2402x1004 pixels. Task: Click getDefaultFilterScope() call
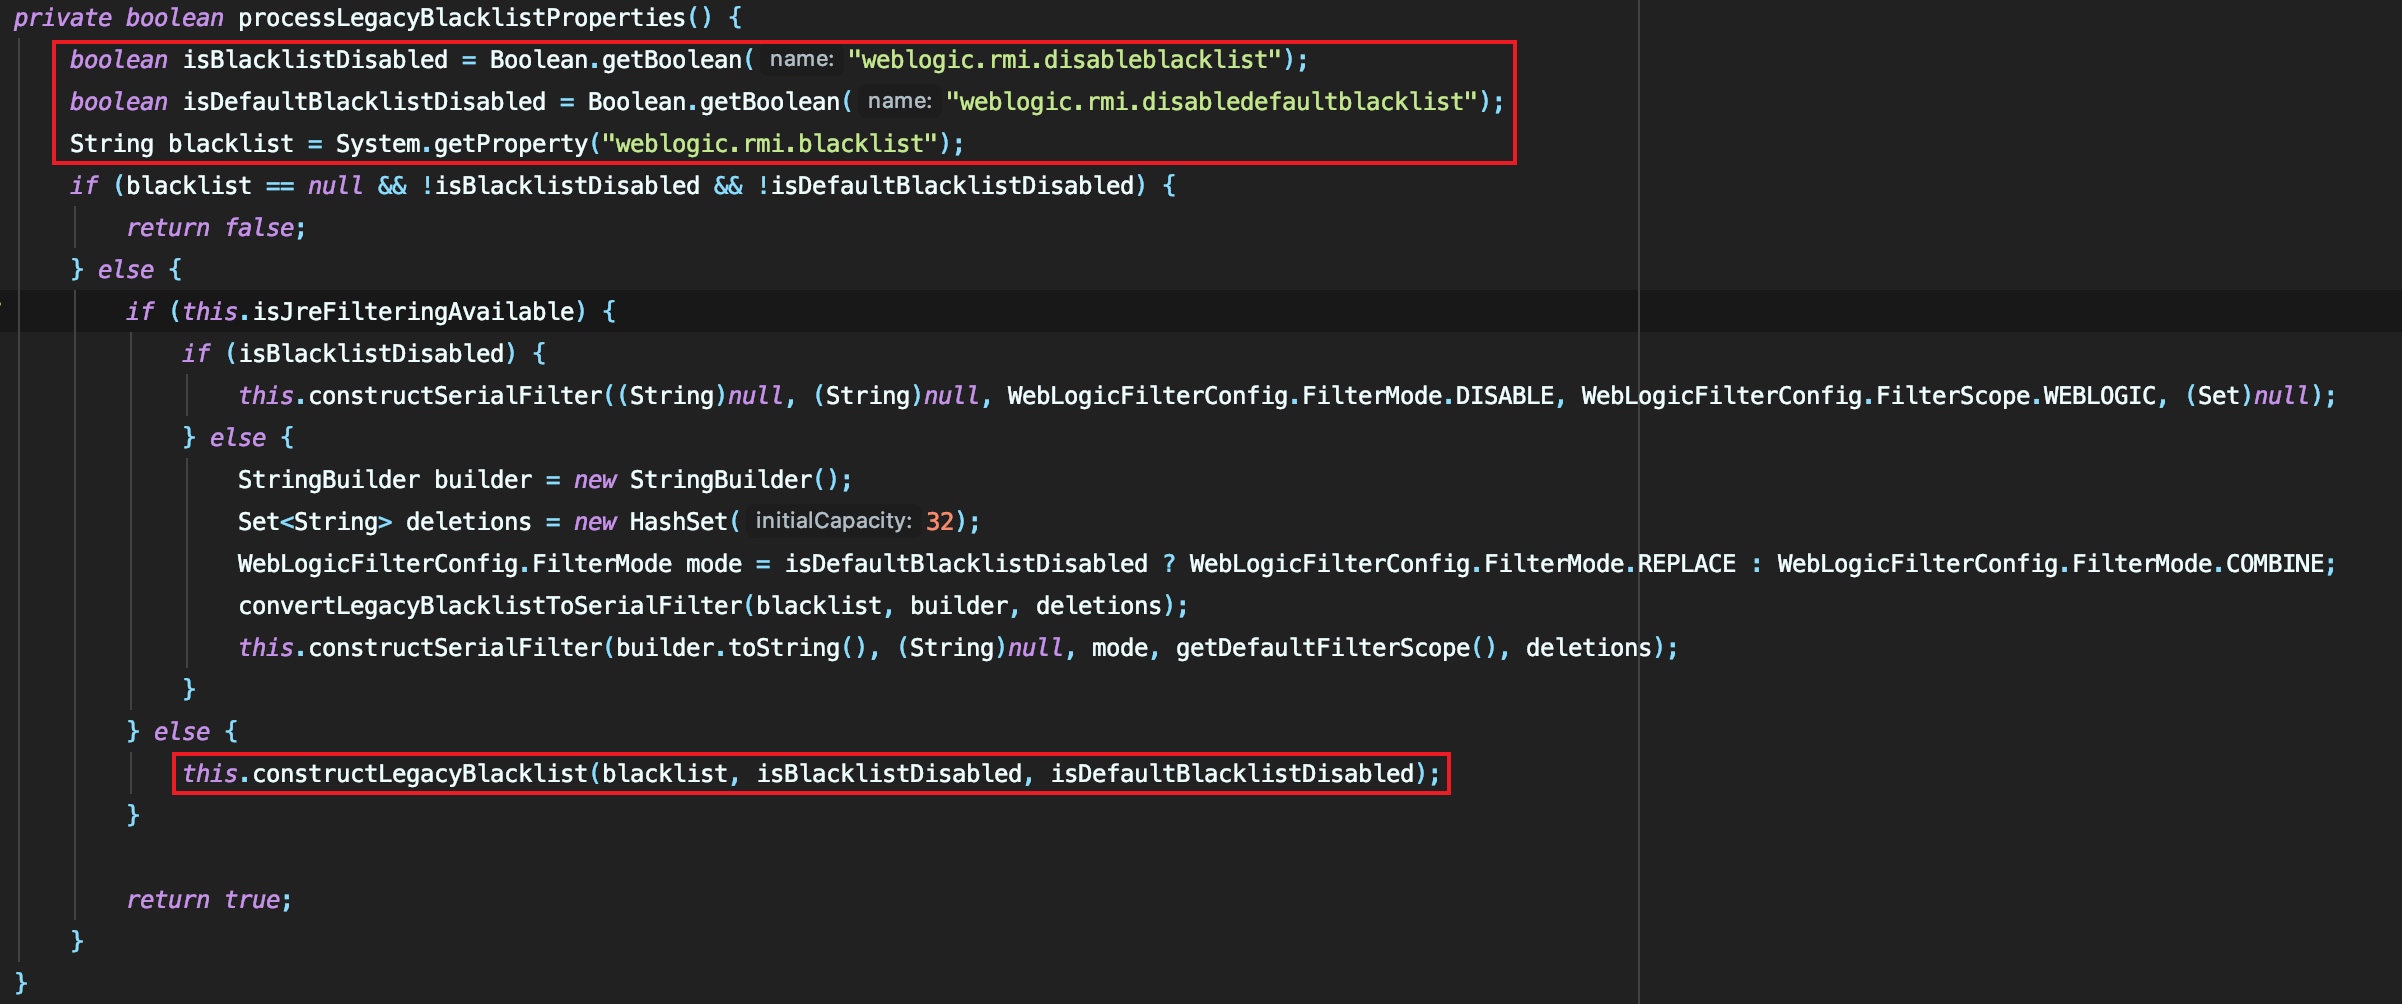point(1337,648)
